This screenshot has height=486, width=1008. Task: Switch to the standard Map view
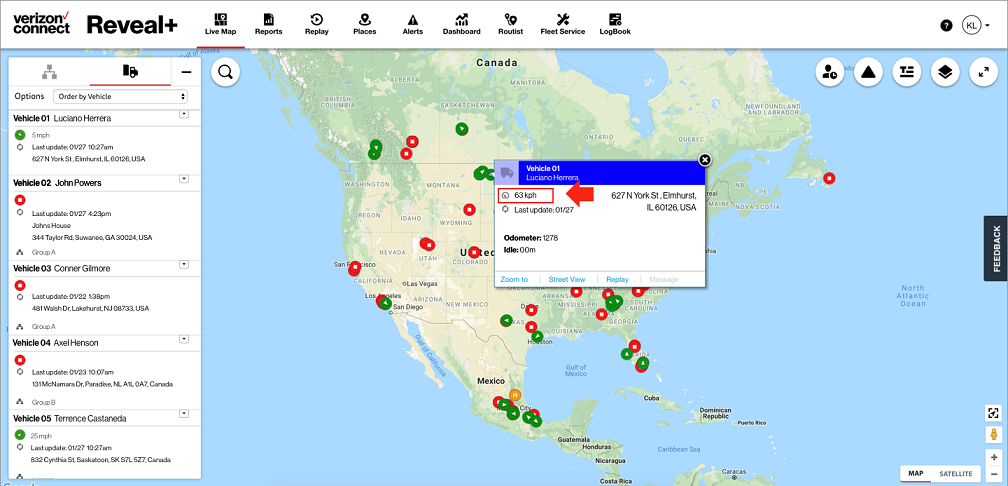tap(916, 473)
